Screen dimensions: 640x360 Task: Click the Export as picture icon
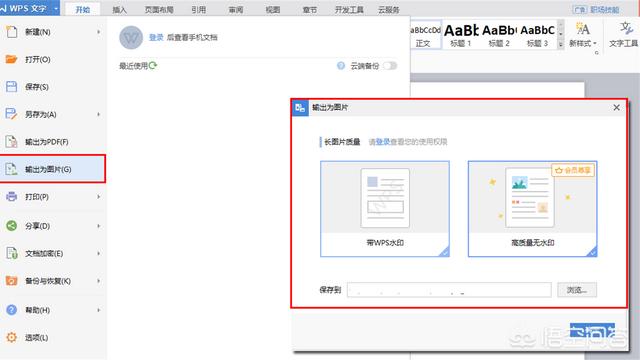pyautogui.click(x=11, y=169)
